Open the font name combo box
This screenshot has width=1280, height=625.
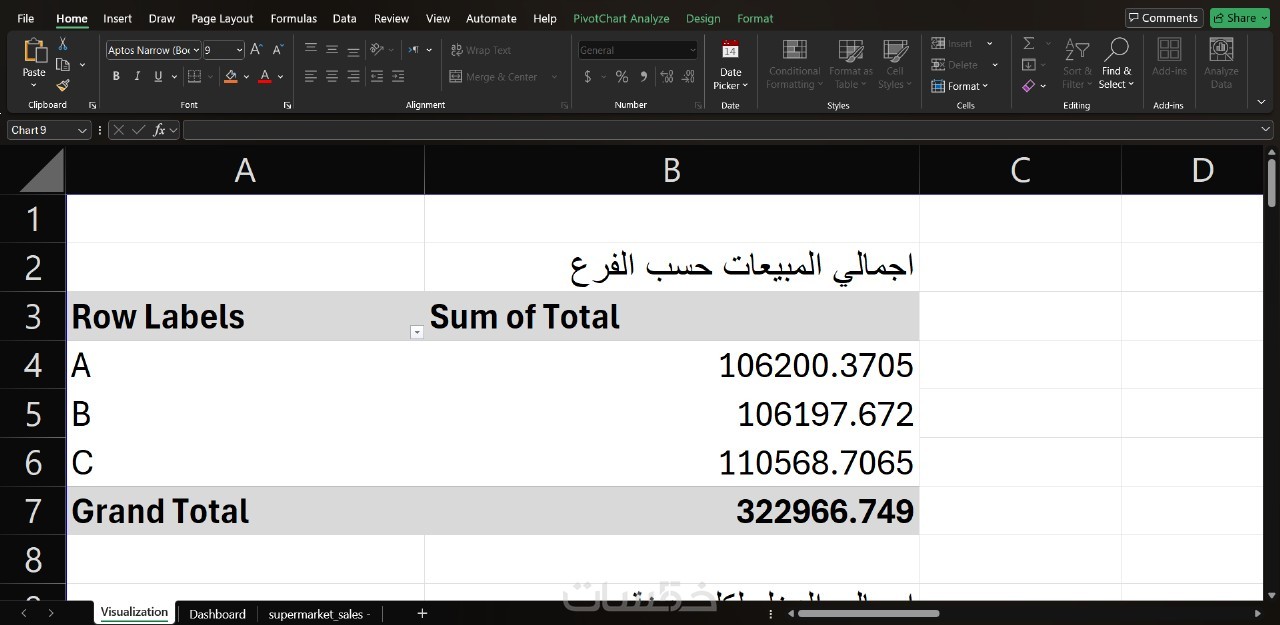(153, 50)
